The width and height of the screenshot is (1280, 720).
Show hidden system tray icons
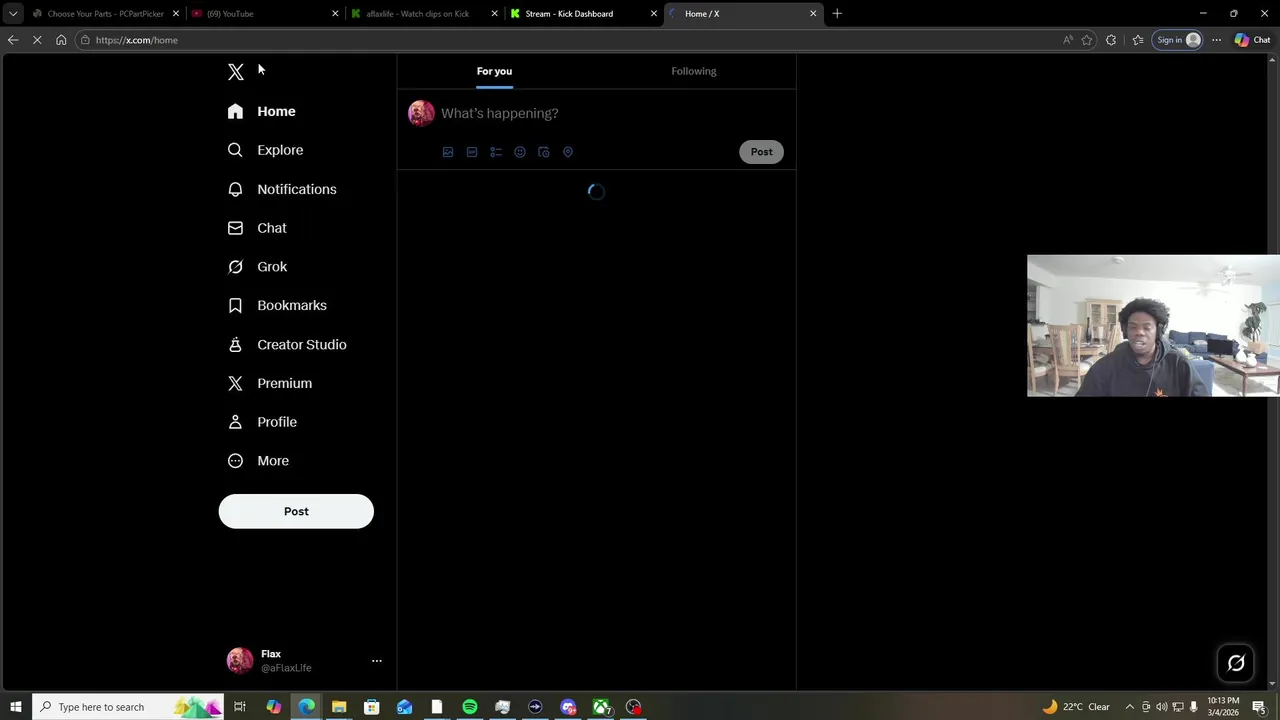click(x=1130, y=707)
